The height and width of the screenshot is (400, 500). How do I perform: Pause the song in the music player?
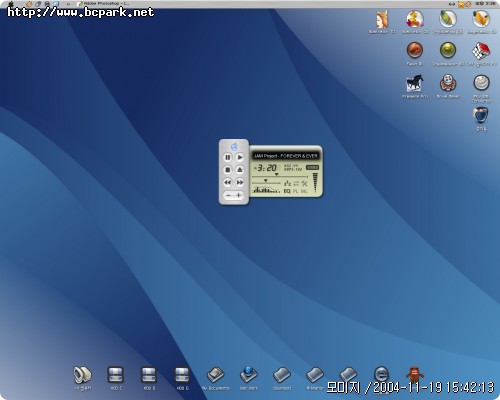click(x=228, y=157)
